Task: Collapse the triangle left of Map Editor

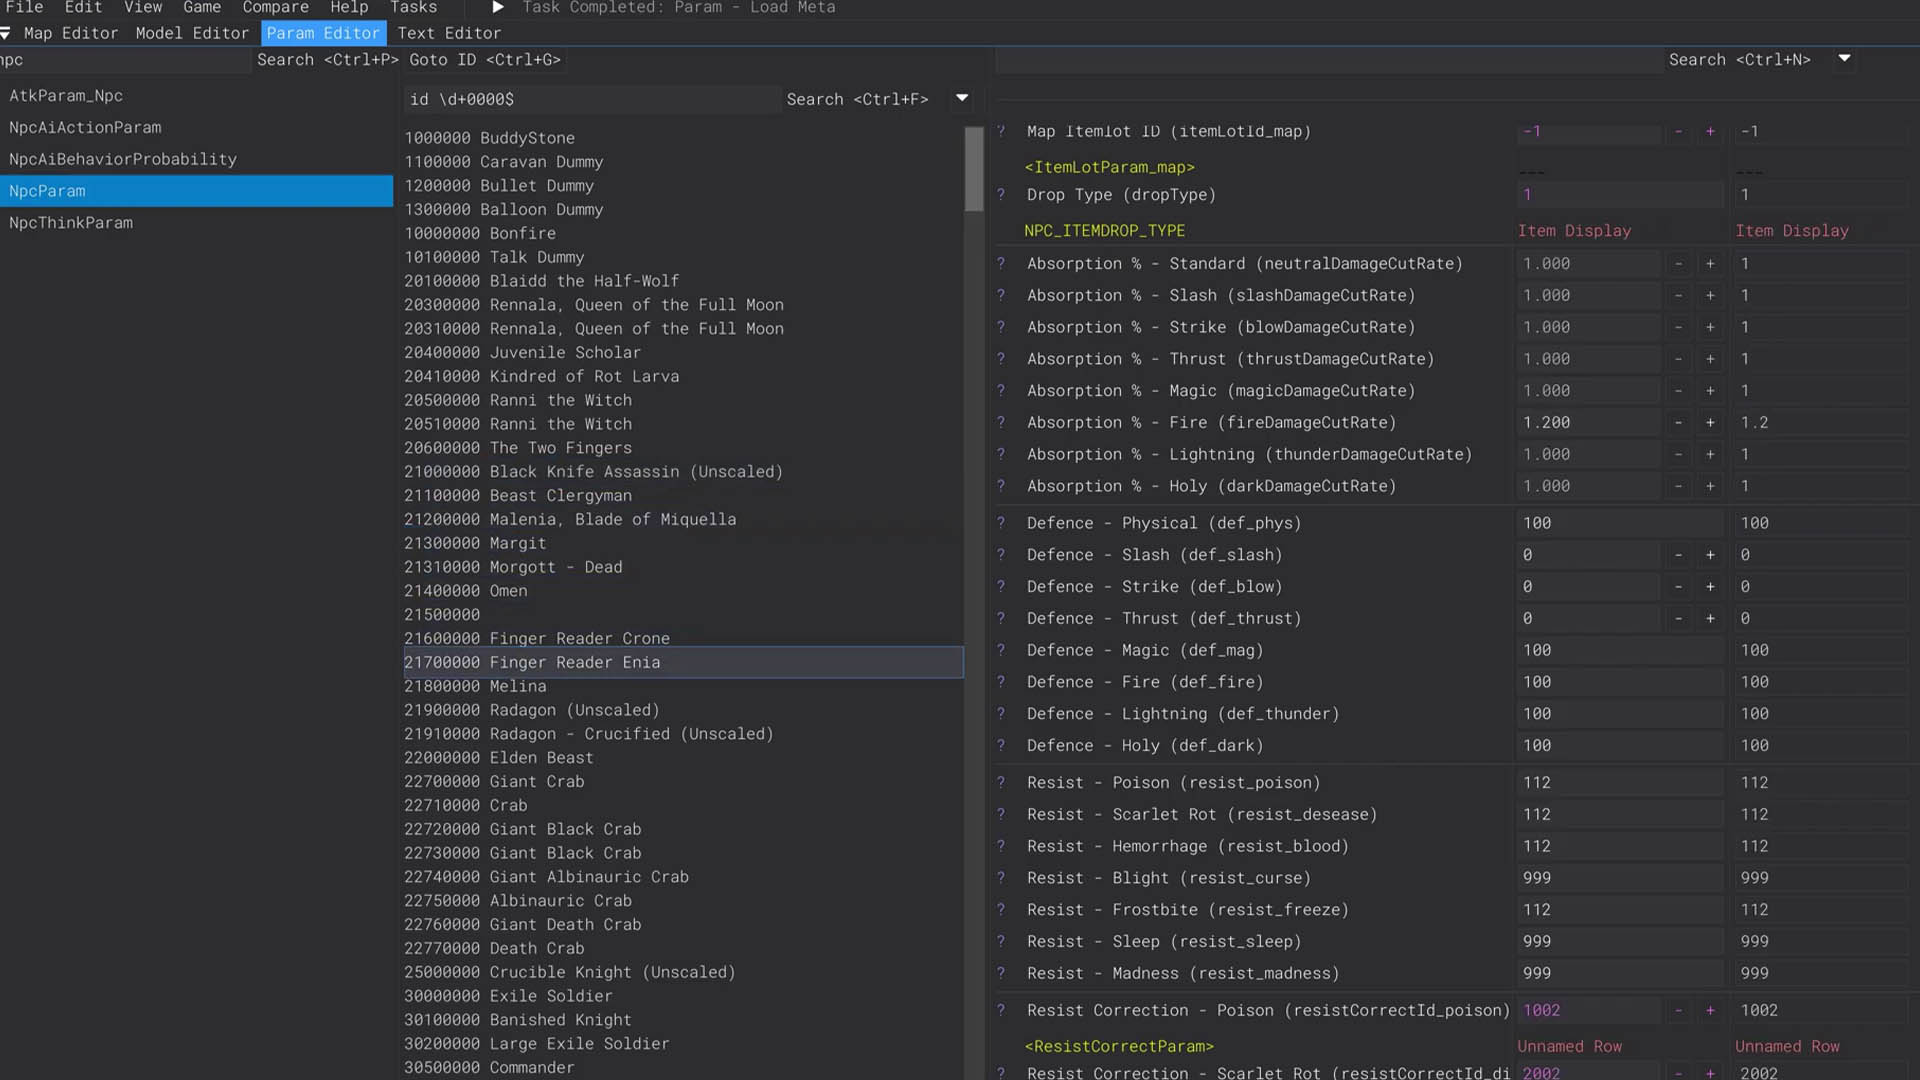Action: pos(6,34)
